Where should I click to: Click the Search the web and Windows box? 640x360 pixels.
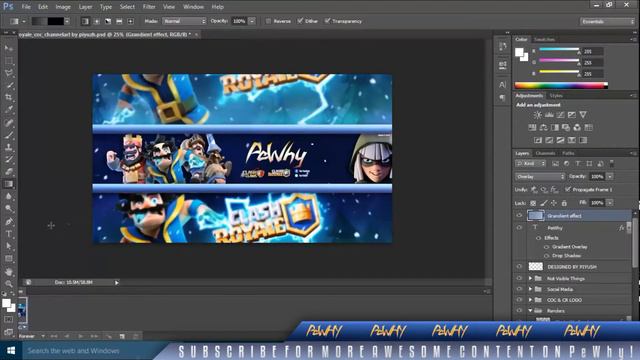coord(92,351)
